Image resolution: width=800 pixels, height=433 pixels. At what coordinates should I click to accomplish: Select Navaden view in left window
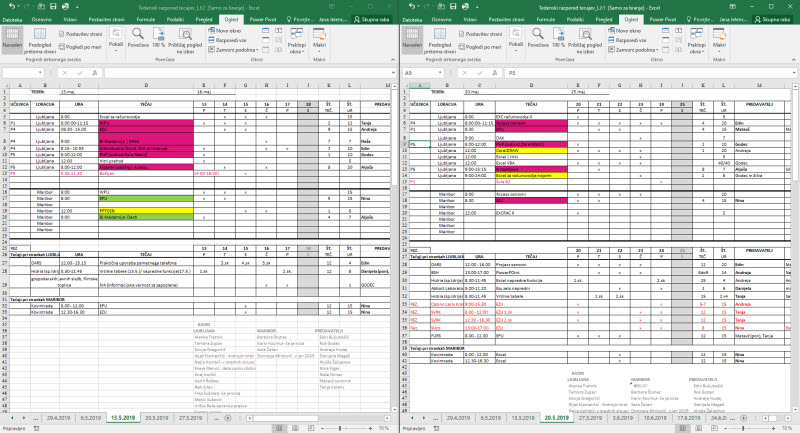(x=12, y=39)
